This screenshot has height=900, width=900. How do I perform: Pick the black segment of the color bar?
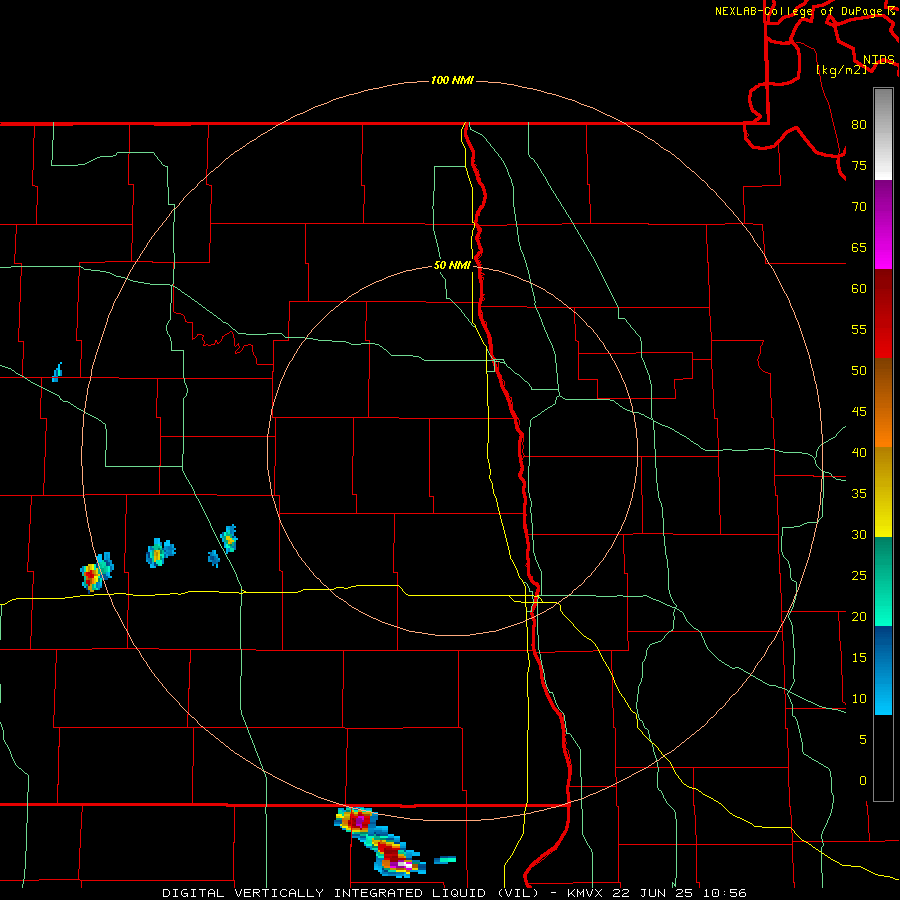click(x=883, y=758)
